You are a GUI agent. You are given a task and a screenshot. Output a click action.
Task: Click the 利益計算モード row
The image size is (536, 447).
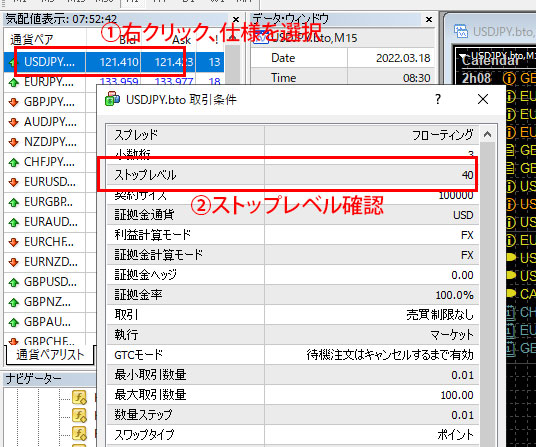click(x=293, y=235)
